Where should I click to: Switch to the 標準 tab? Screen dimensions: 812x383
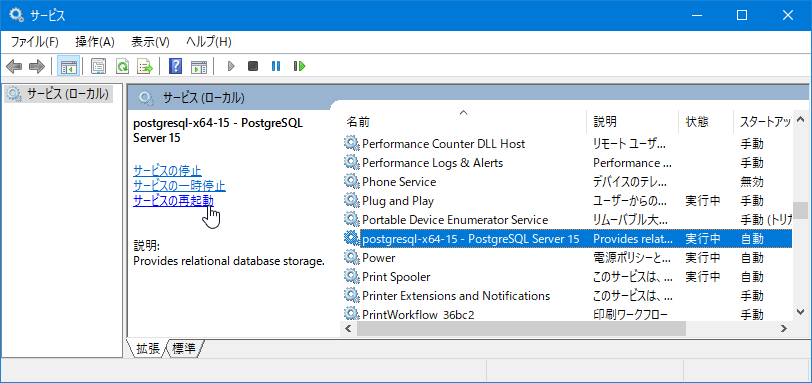(x=184, y=349)
